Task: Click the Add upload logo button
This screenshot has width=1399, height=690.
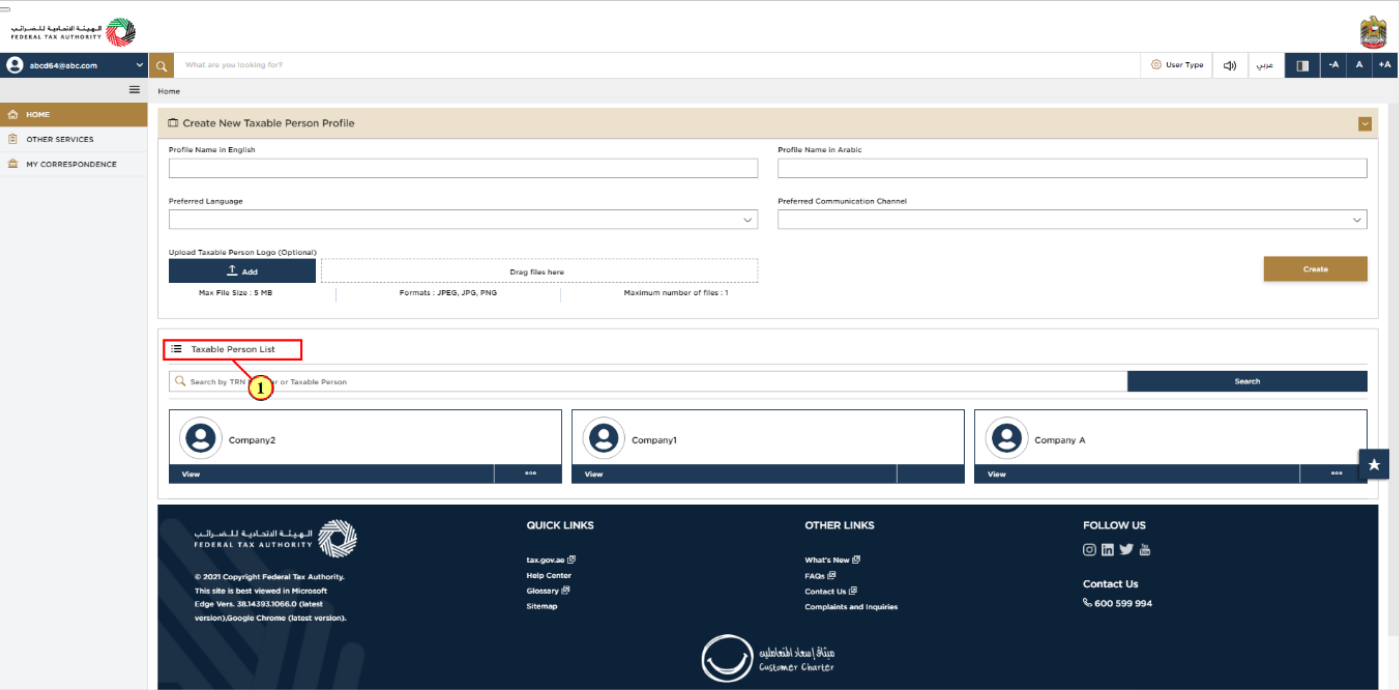Action: (x=242, y=271)
